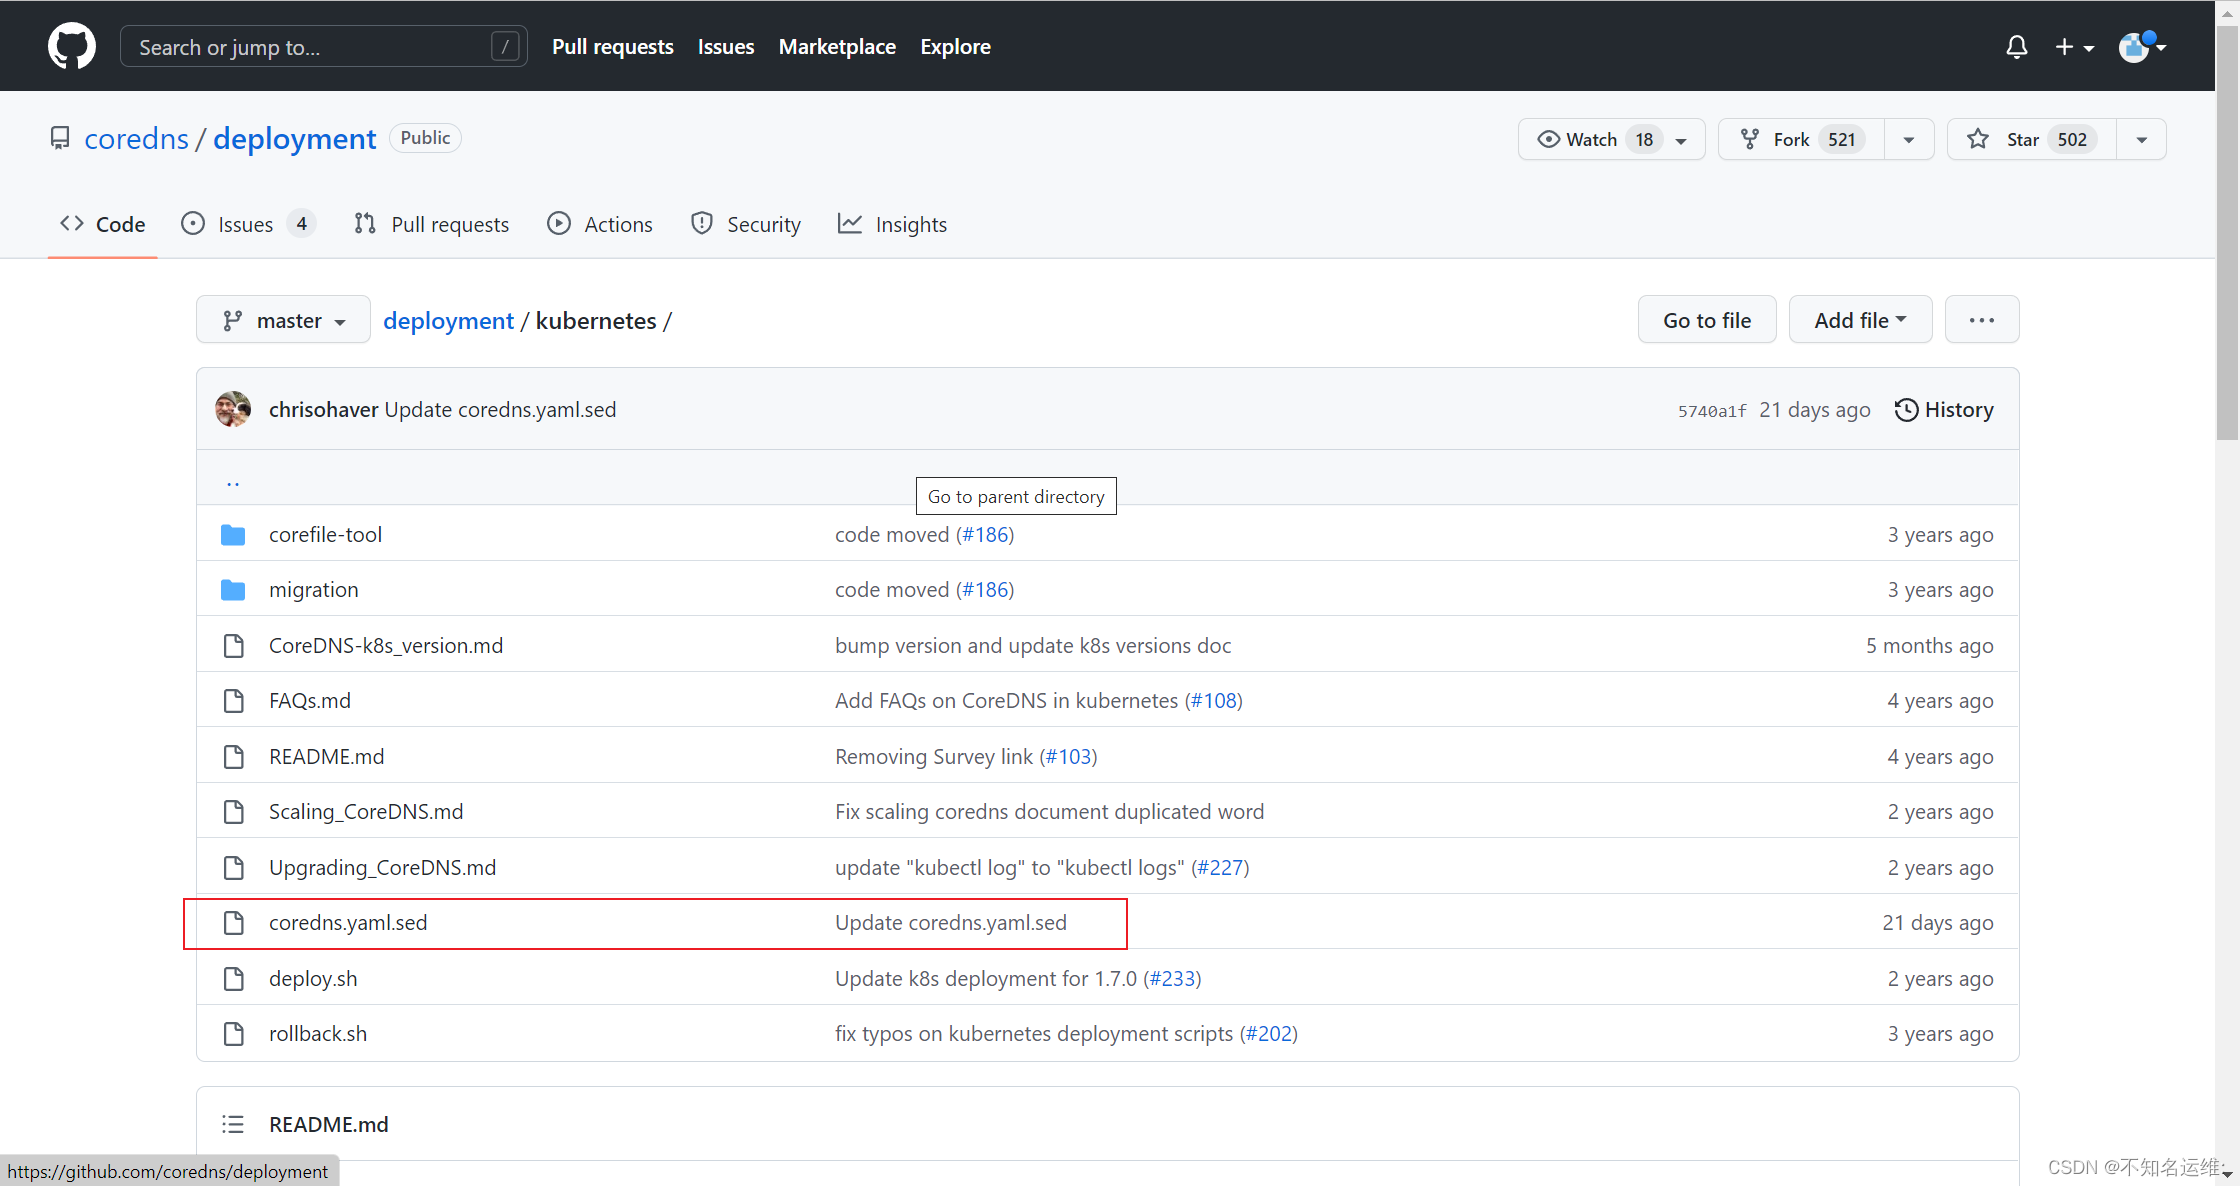Switch to the Code tab

tap(102, 224)
